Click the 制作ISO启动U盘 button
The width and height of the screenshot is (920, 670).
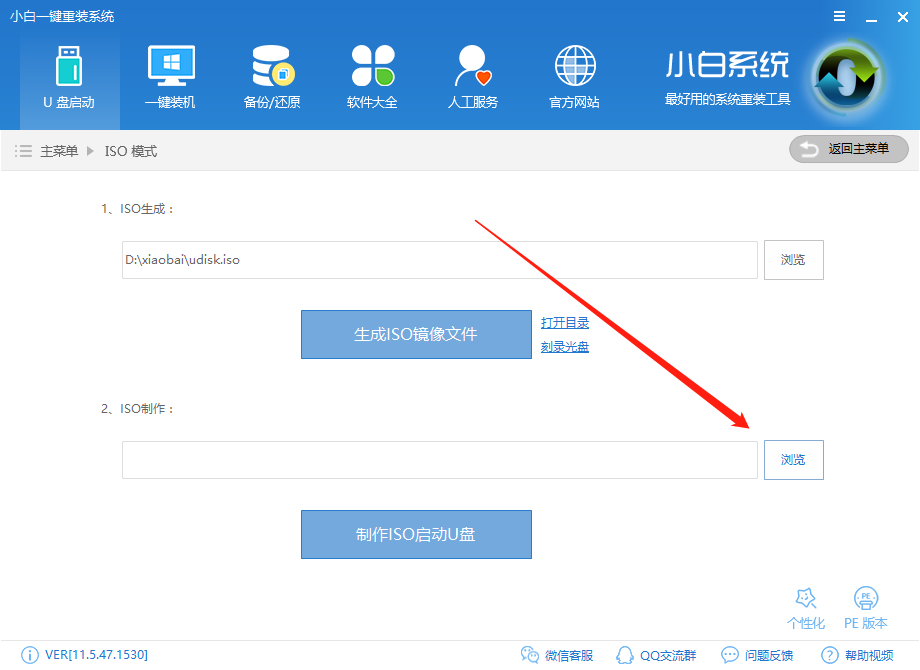(x=416, y=534)
